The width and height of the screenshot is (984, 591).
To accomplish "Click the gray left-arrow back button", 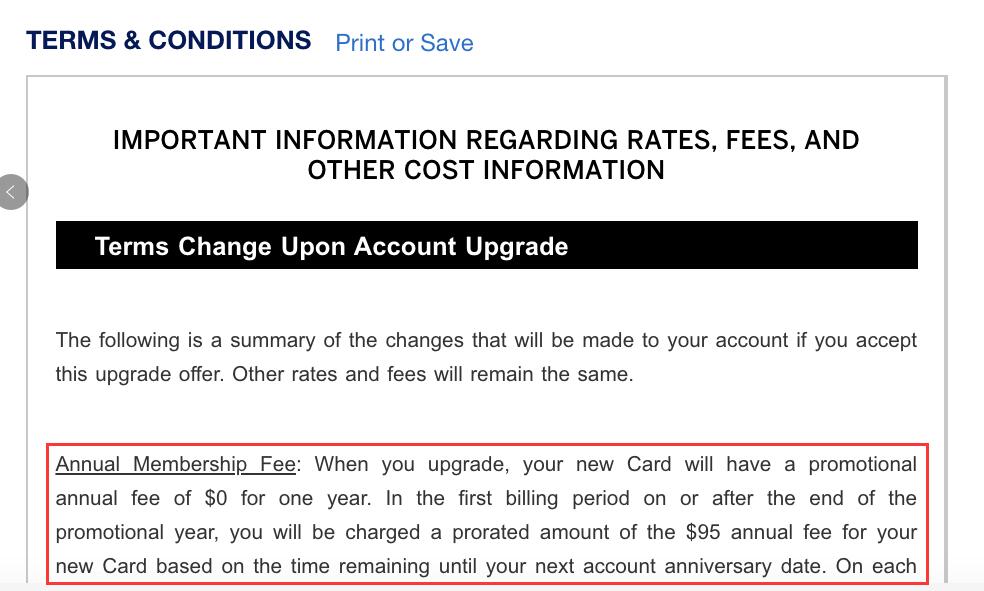I will [x=13, y=192].
